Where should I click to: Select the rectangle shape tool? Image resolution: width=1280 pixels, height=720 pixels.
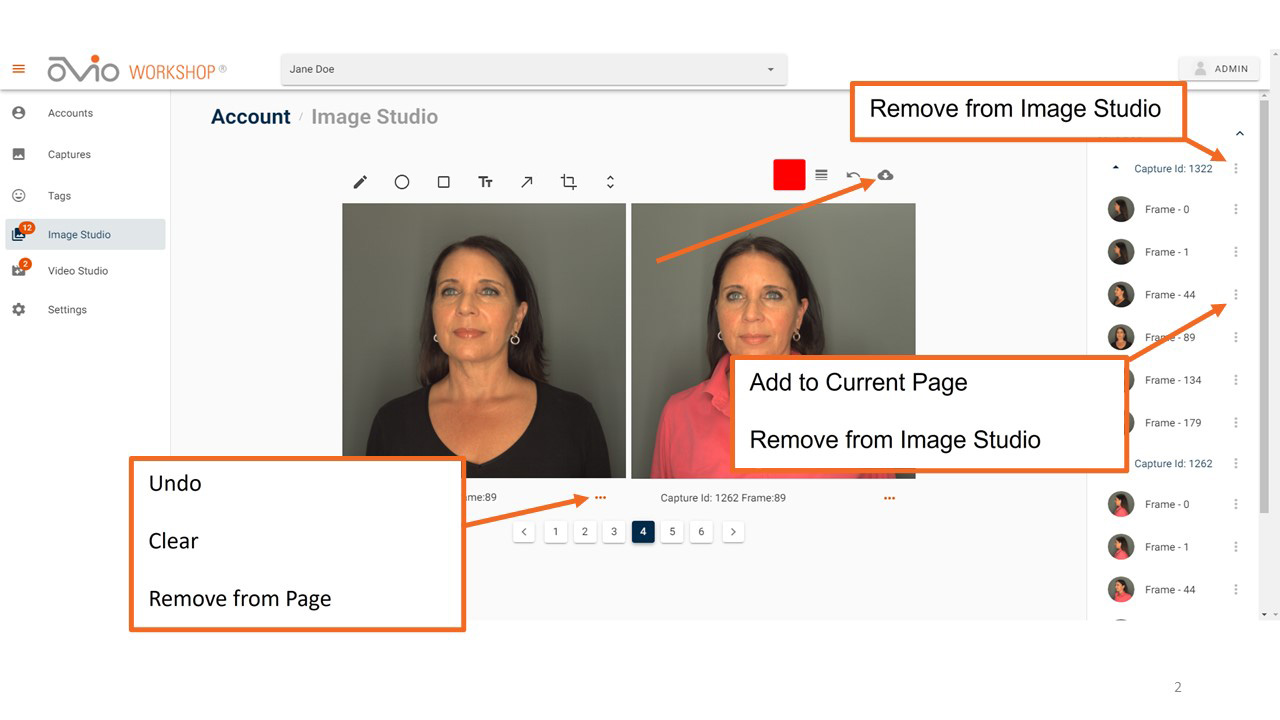pyautogui.click(x=444, y=182)
